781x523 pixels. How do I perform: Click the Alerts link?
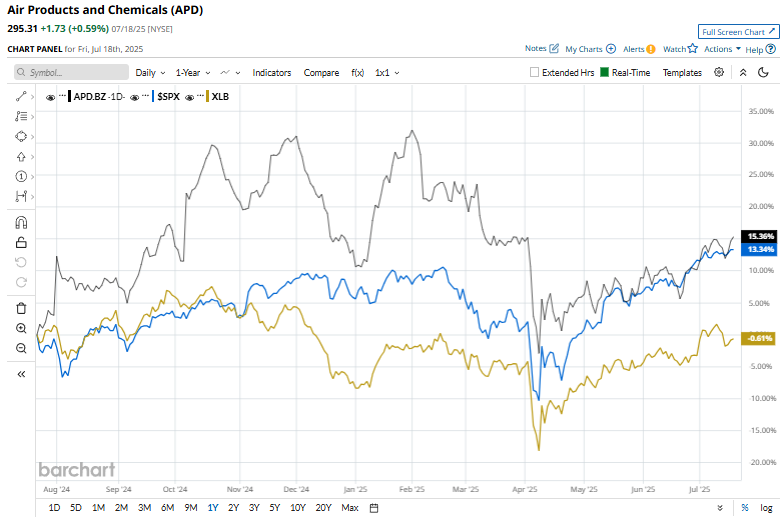[x=634, y=49]
